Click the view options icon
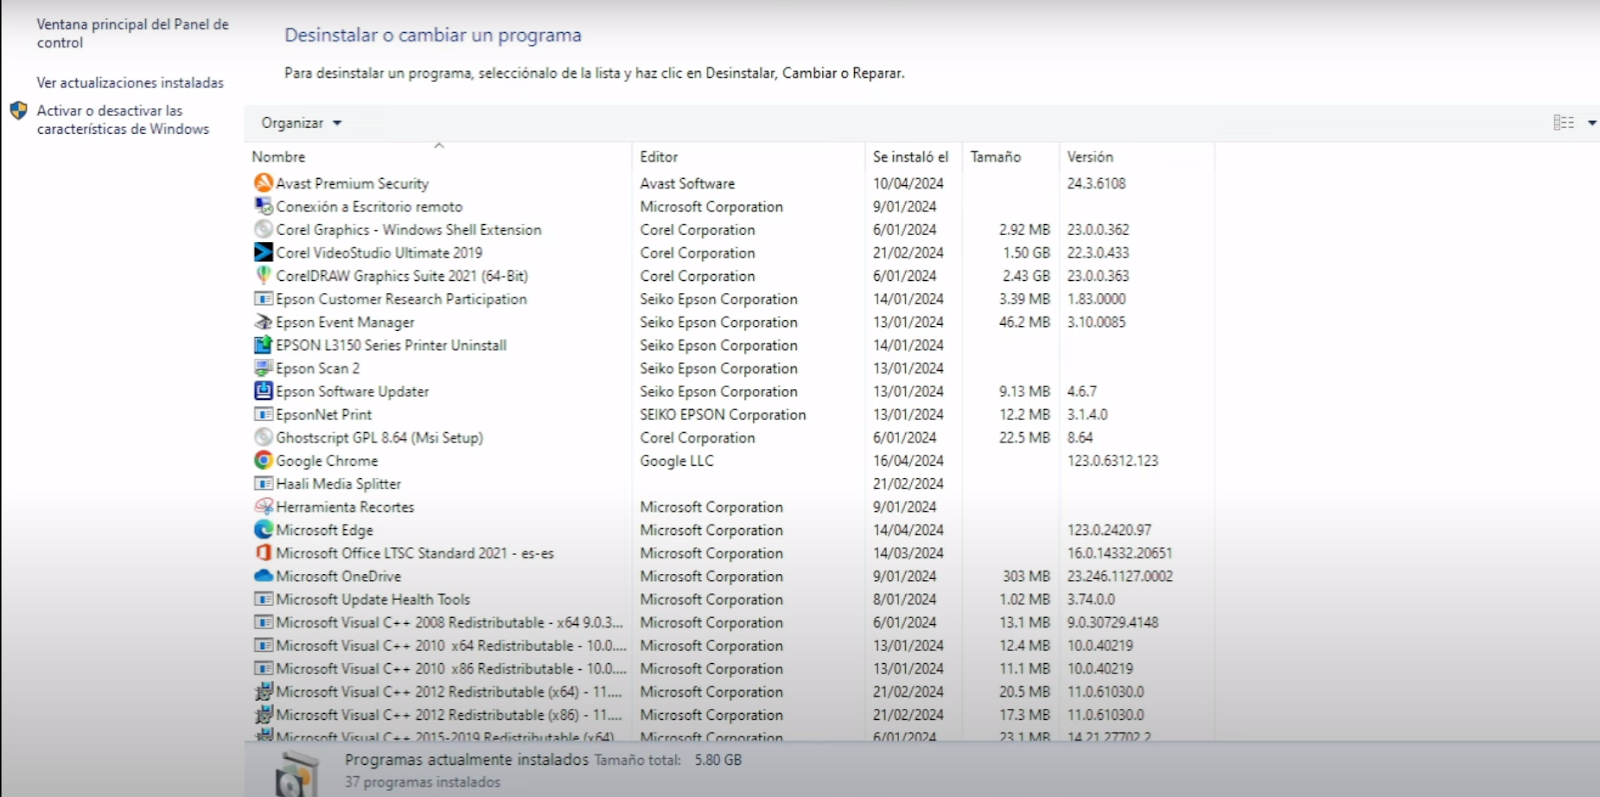The width and height of the screenshot is (1600, 797). click(1563, 122)
